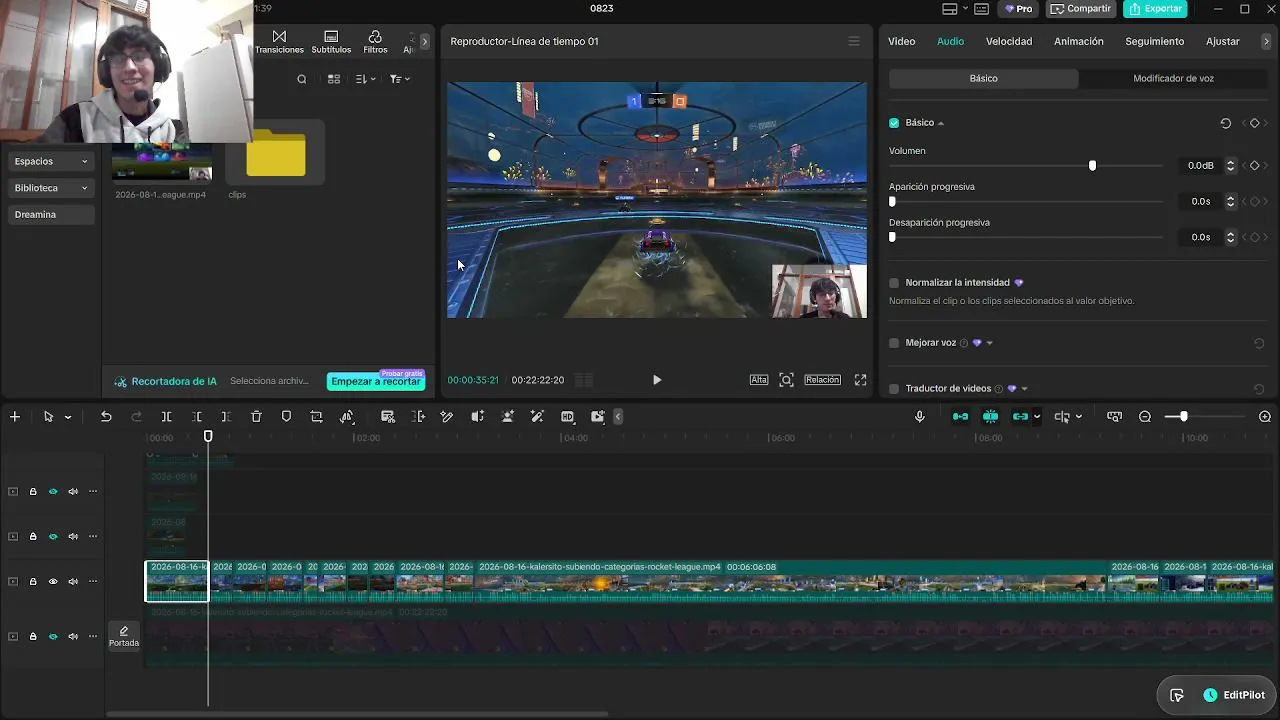The width and height of the screenshot is (1280, 720).
Task: Toggle auto snapping in the timeline
Action: (x=990, y=417)
